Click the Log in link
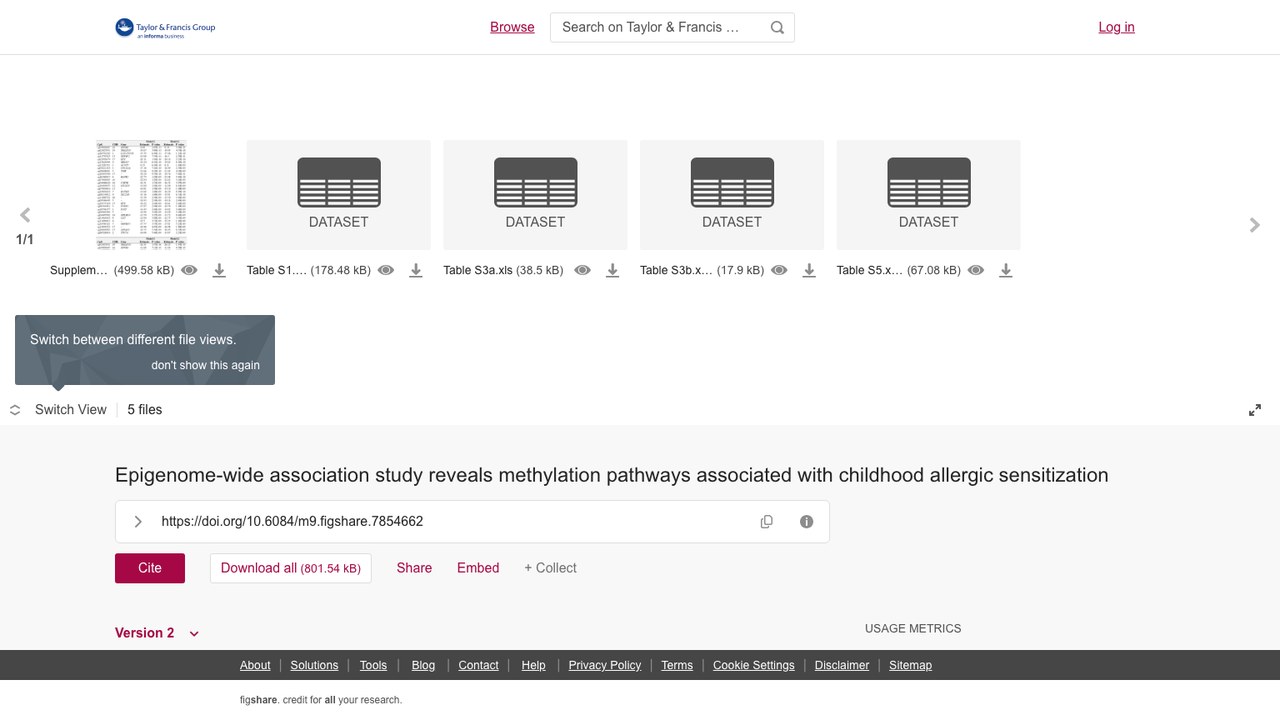The image size is (1280, 720). [1116, 27]
